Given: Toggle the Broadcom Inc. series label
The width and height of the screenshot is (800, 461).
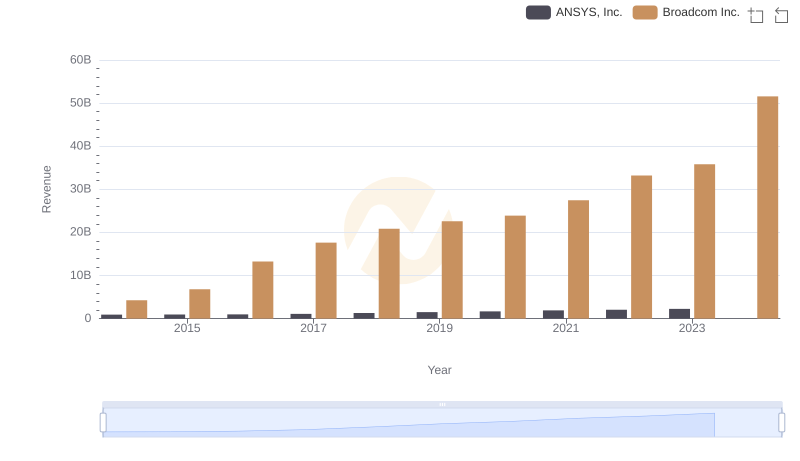Looking at the screenshot, I should pyautogui.click(x=701, y=12).
